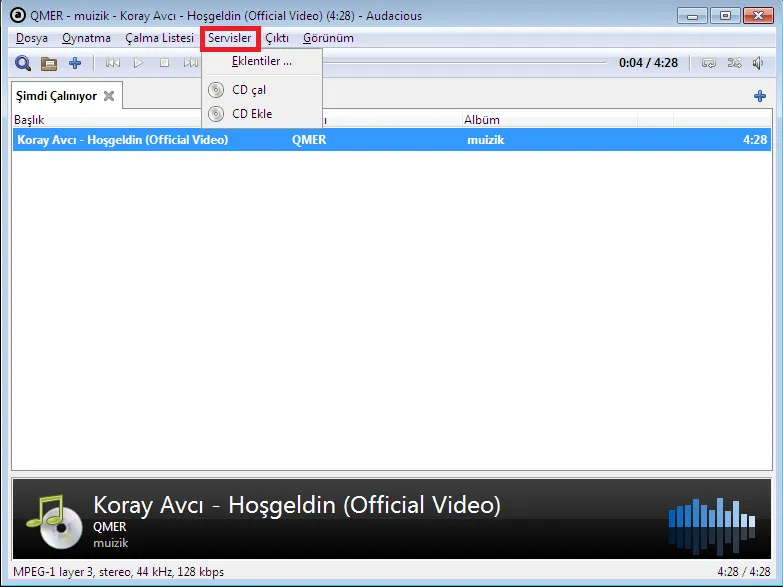Click the CD çal disc icon

point(216,90)
